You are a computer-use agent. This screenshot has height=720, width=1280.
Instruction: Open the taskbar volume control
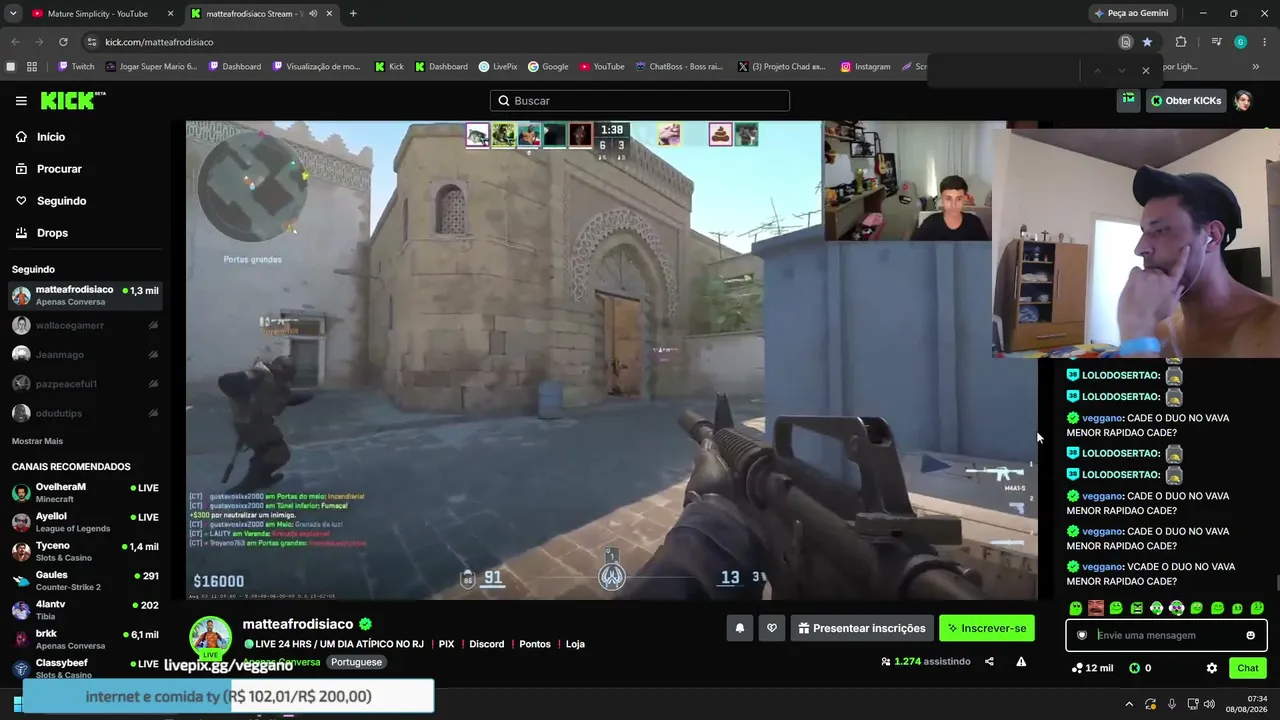click(1209, 704)
